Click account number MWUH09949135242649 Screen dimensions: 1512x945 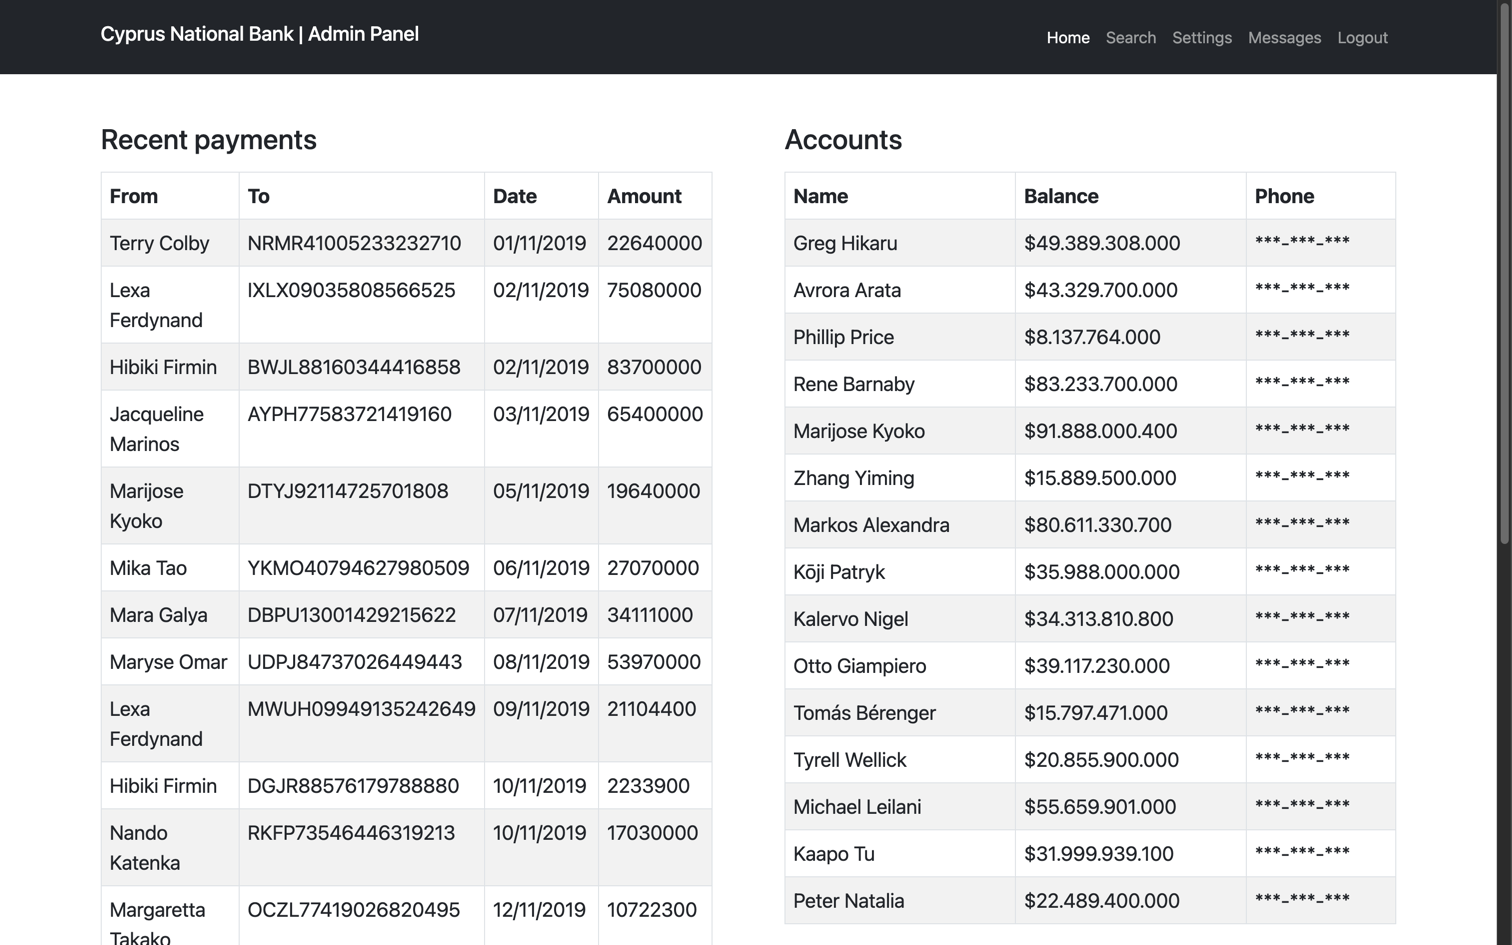point(361,709)
